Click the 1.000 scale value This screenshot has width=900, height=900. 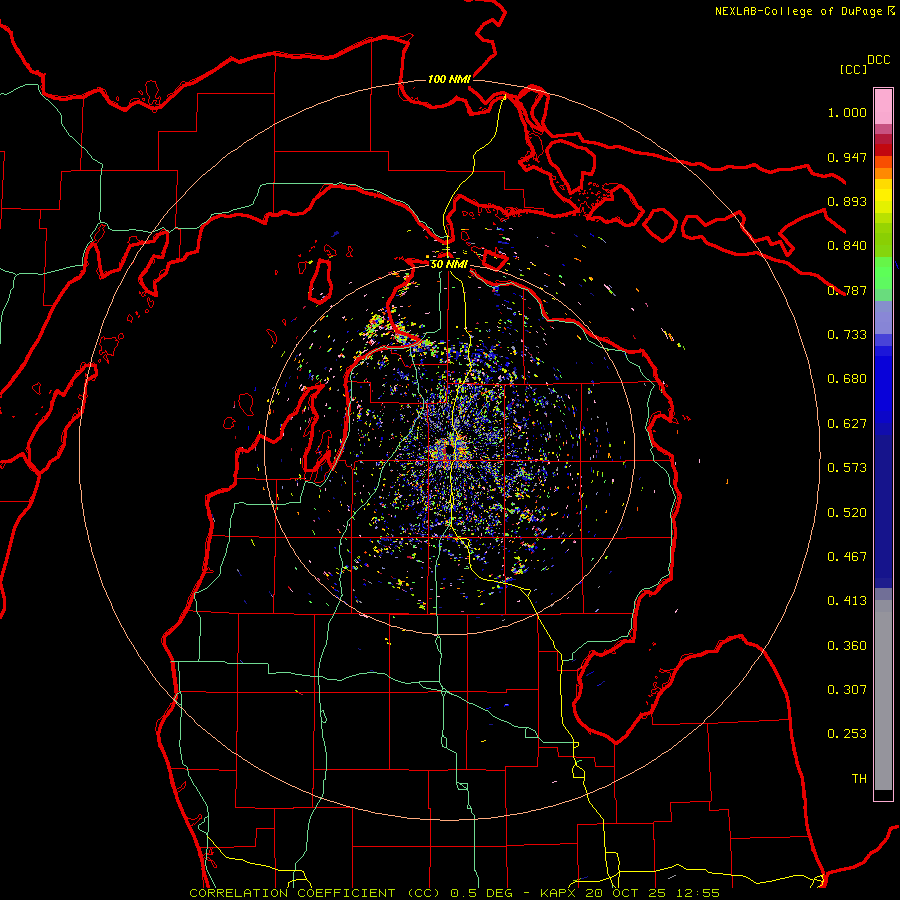847,112
